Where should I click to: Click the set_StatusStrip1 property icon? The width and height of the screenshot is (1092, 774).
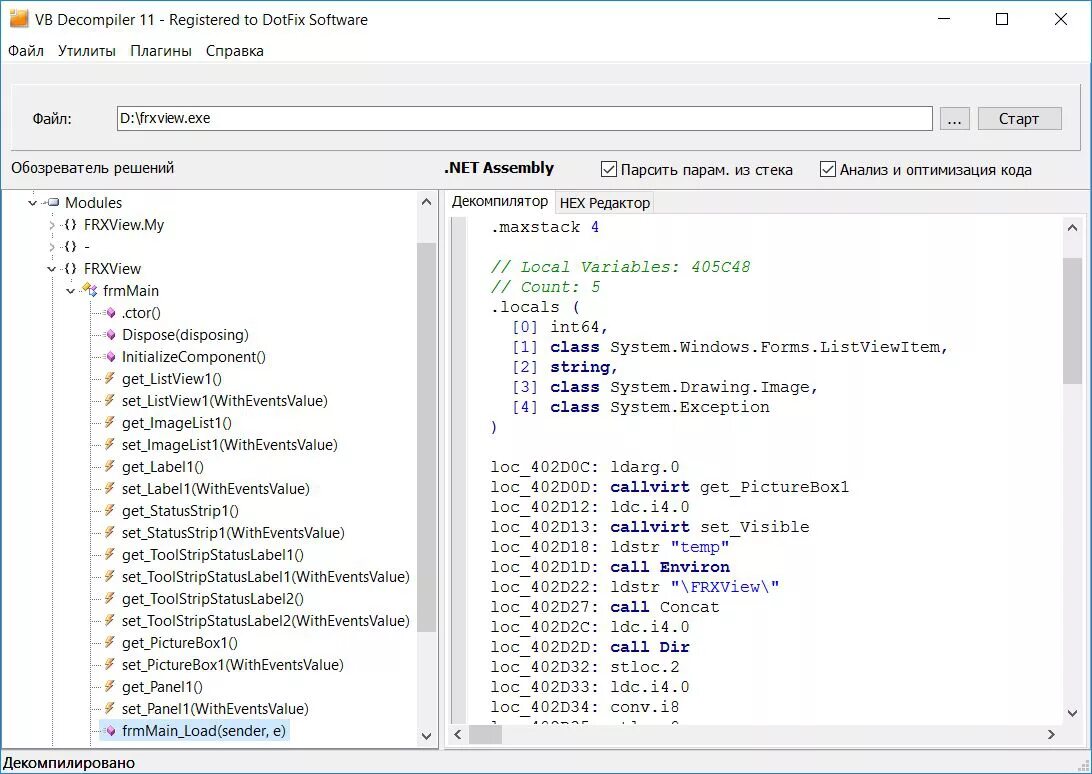coord(110,533)
